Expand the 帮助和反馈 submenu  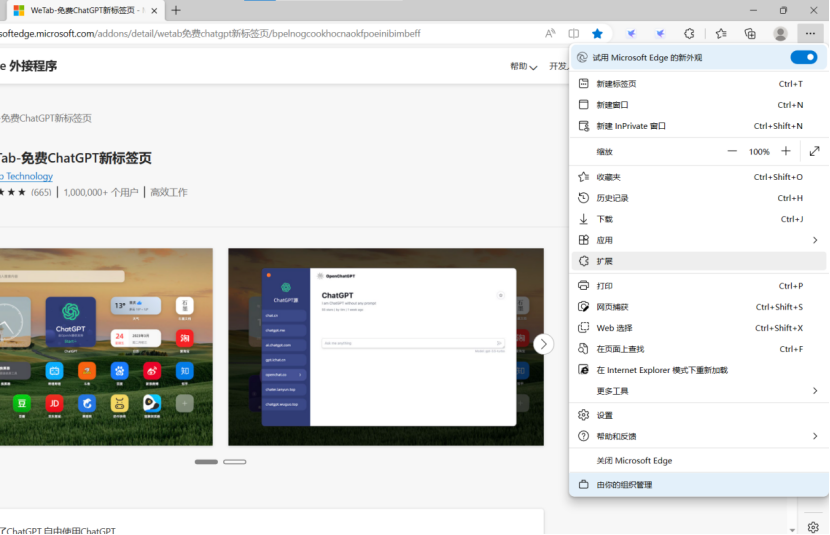coord(699,437)
